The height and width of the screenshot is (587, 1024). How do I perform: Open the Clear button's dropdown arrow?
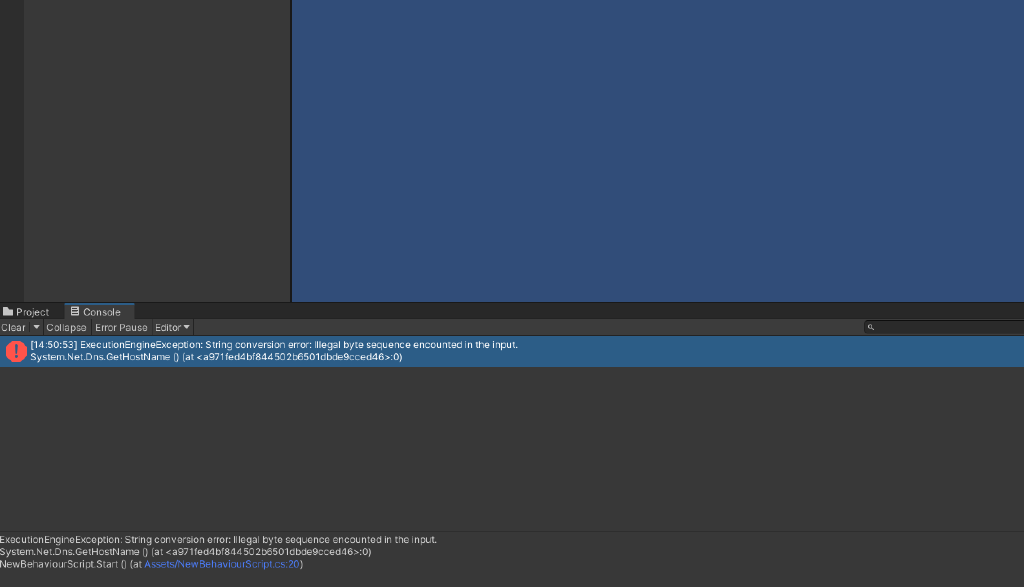[36, 327]
